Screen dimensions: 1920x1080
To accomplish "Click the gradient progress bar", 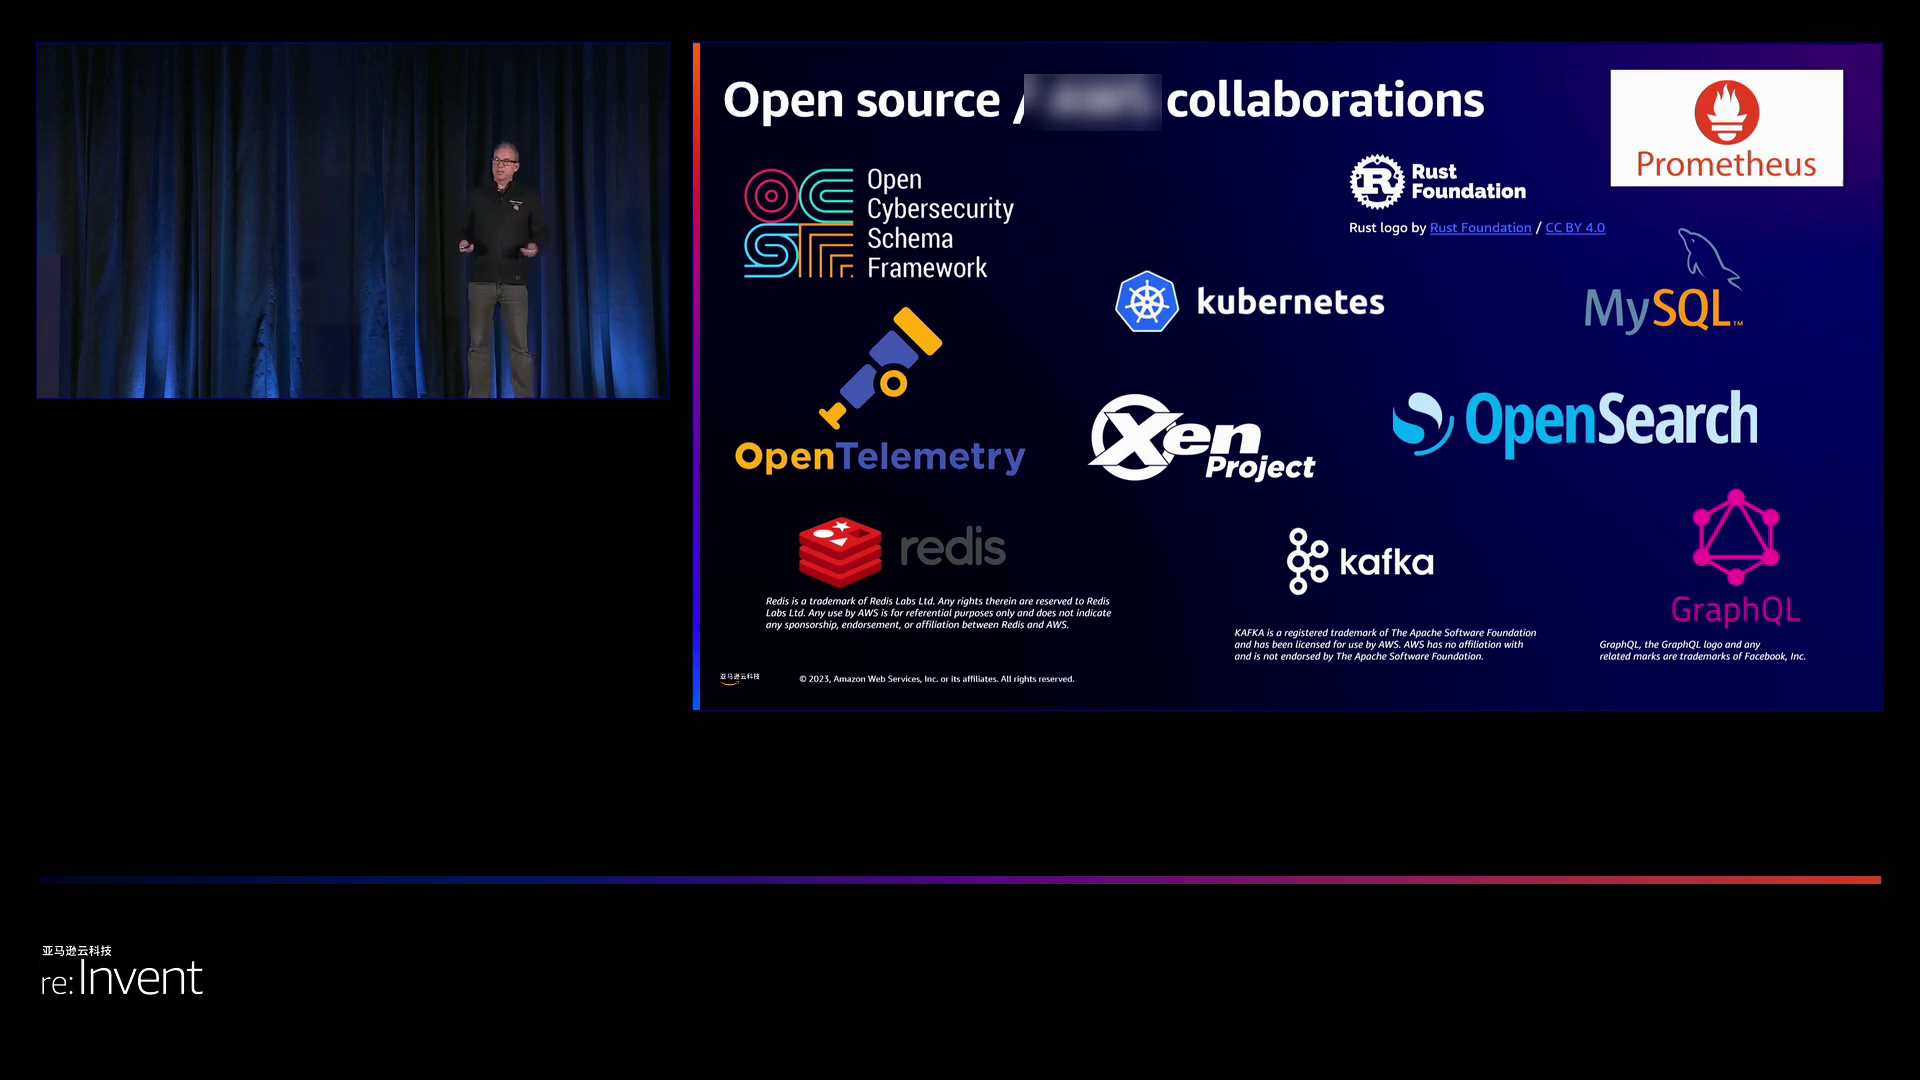I will point(960,880).
